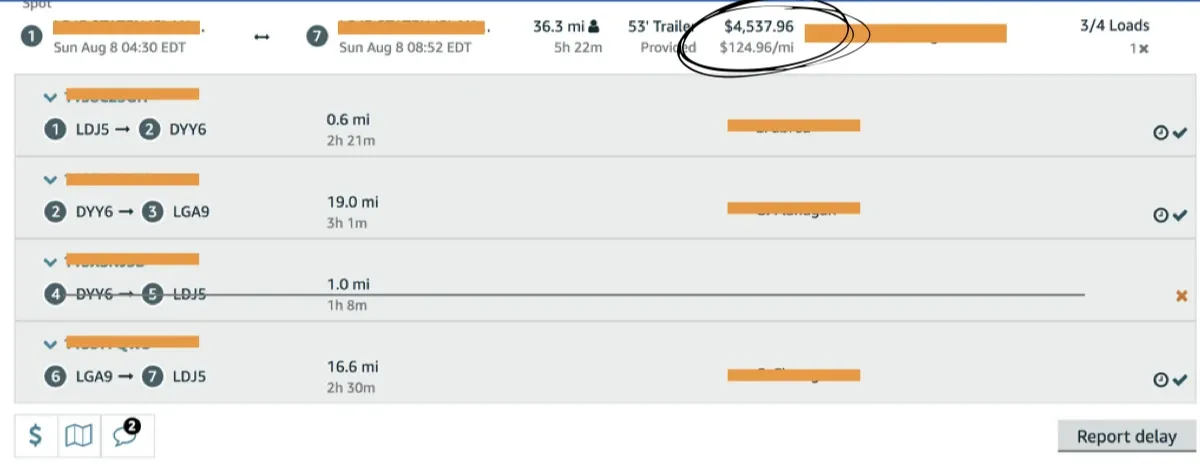Image resolution: width=1200 pixels, height=472 pixels.
Task: Open the route map icon
Action: tap(79, 436)
